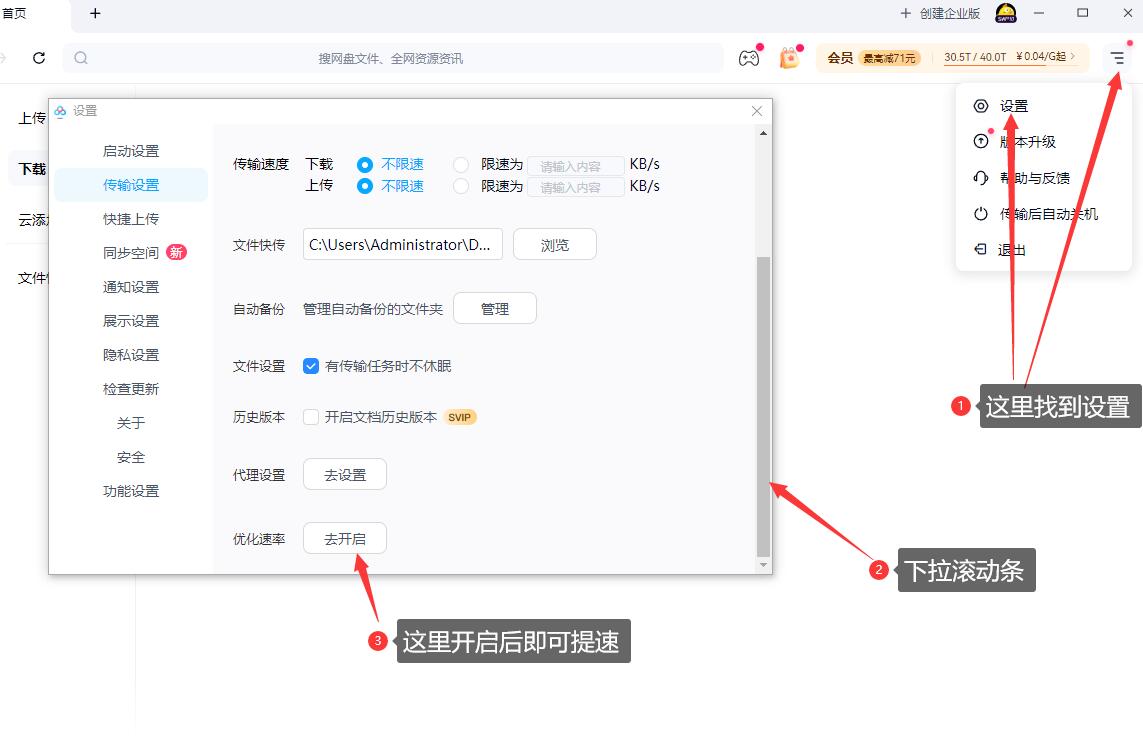Click scrollbar up arrow in settings

(763, 133)
